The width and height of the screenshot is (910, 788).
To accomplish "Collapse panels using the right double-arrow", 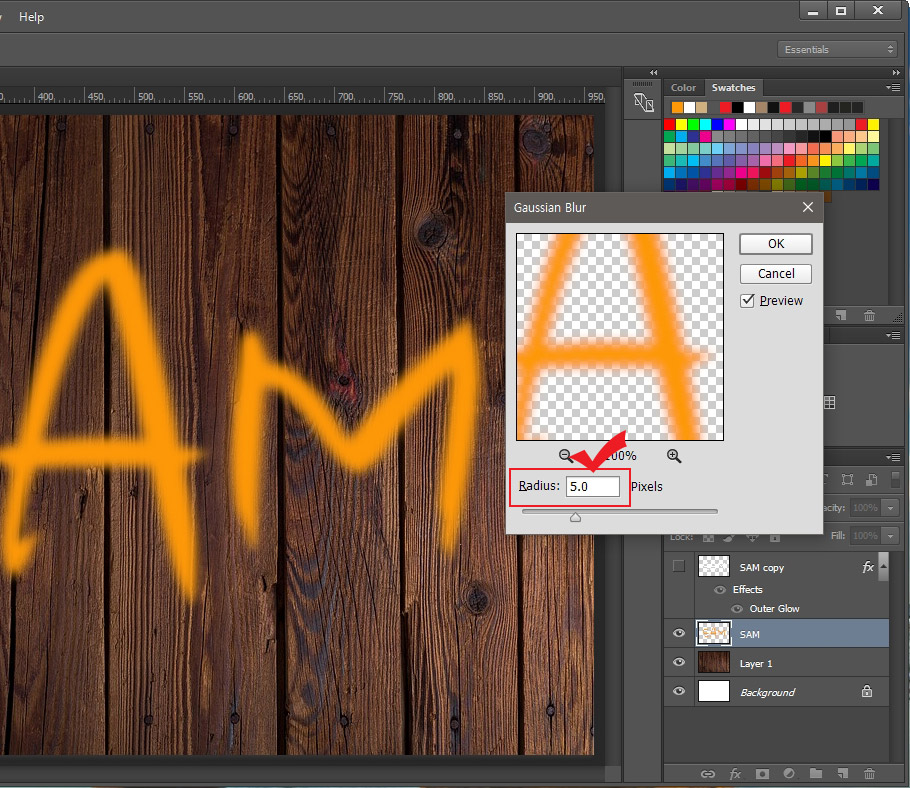I will click(x=895, y=73).
